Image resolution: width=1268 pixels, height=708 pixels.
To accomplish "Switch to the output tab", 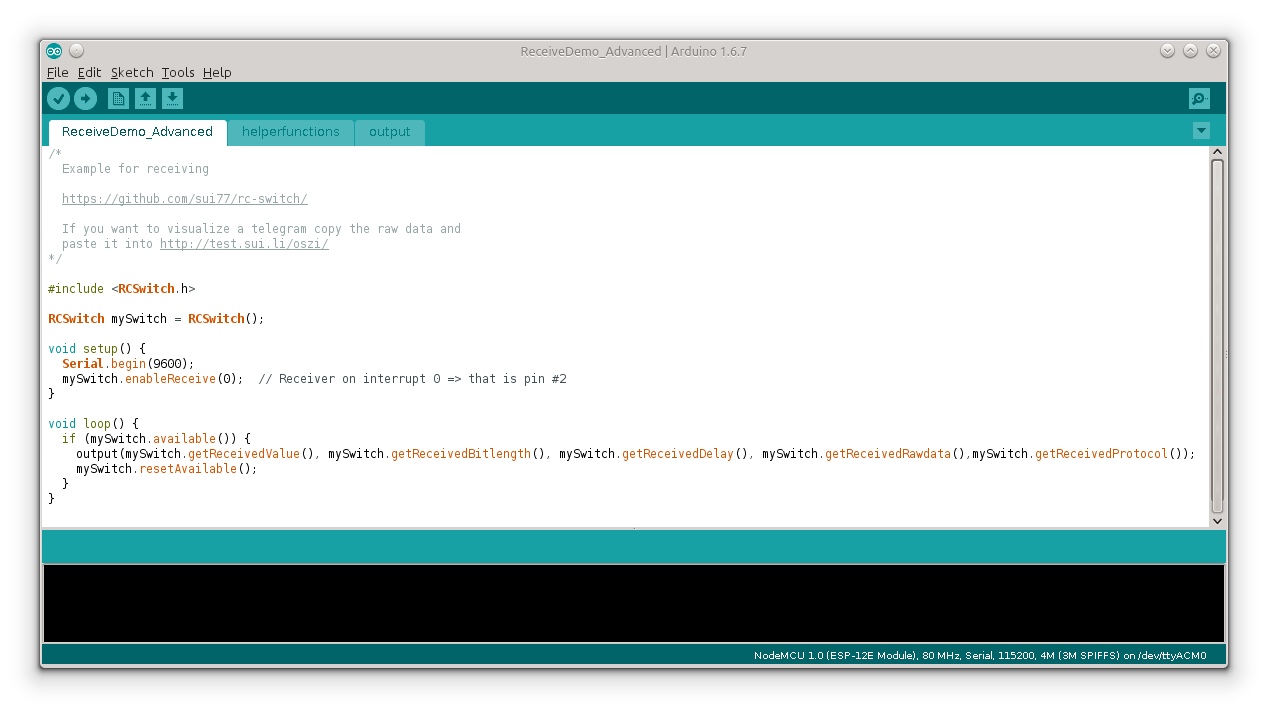I will click(389, 132).
